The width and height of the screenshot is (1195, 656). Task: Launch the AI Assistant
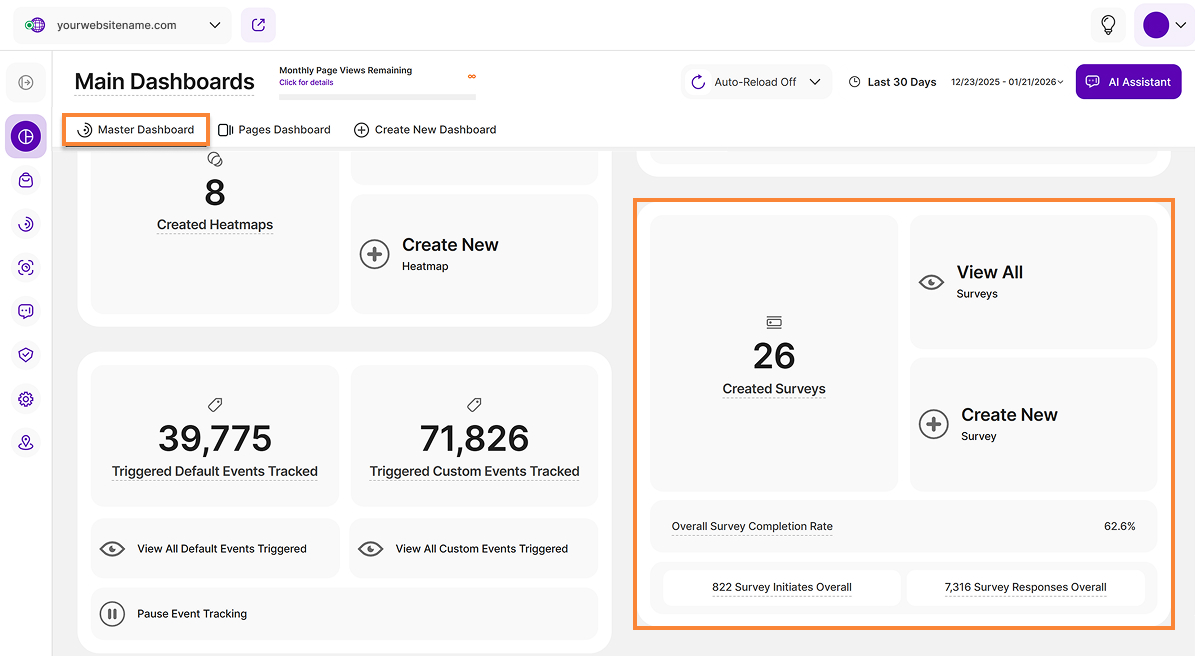pos(1128,82)
